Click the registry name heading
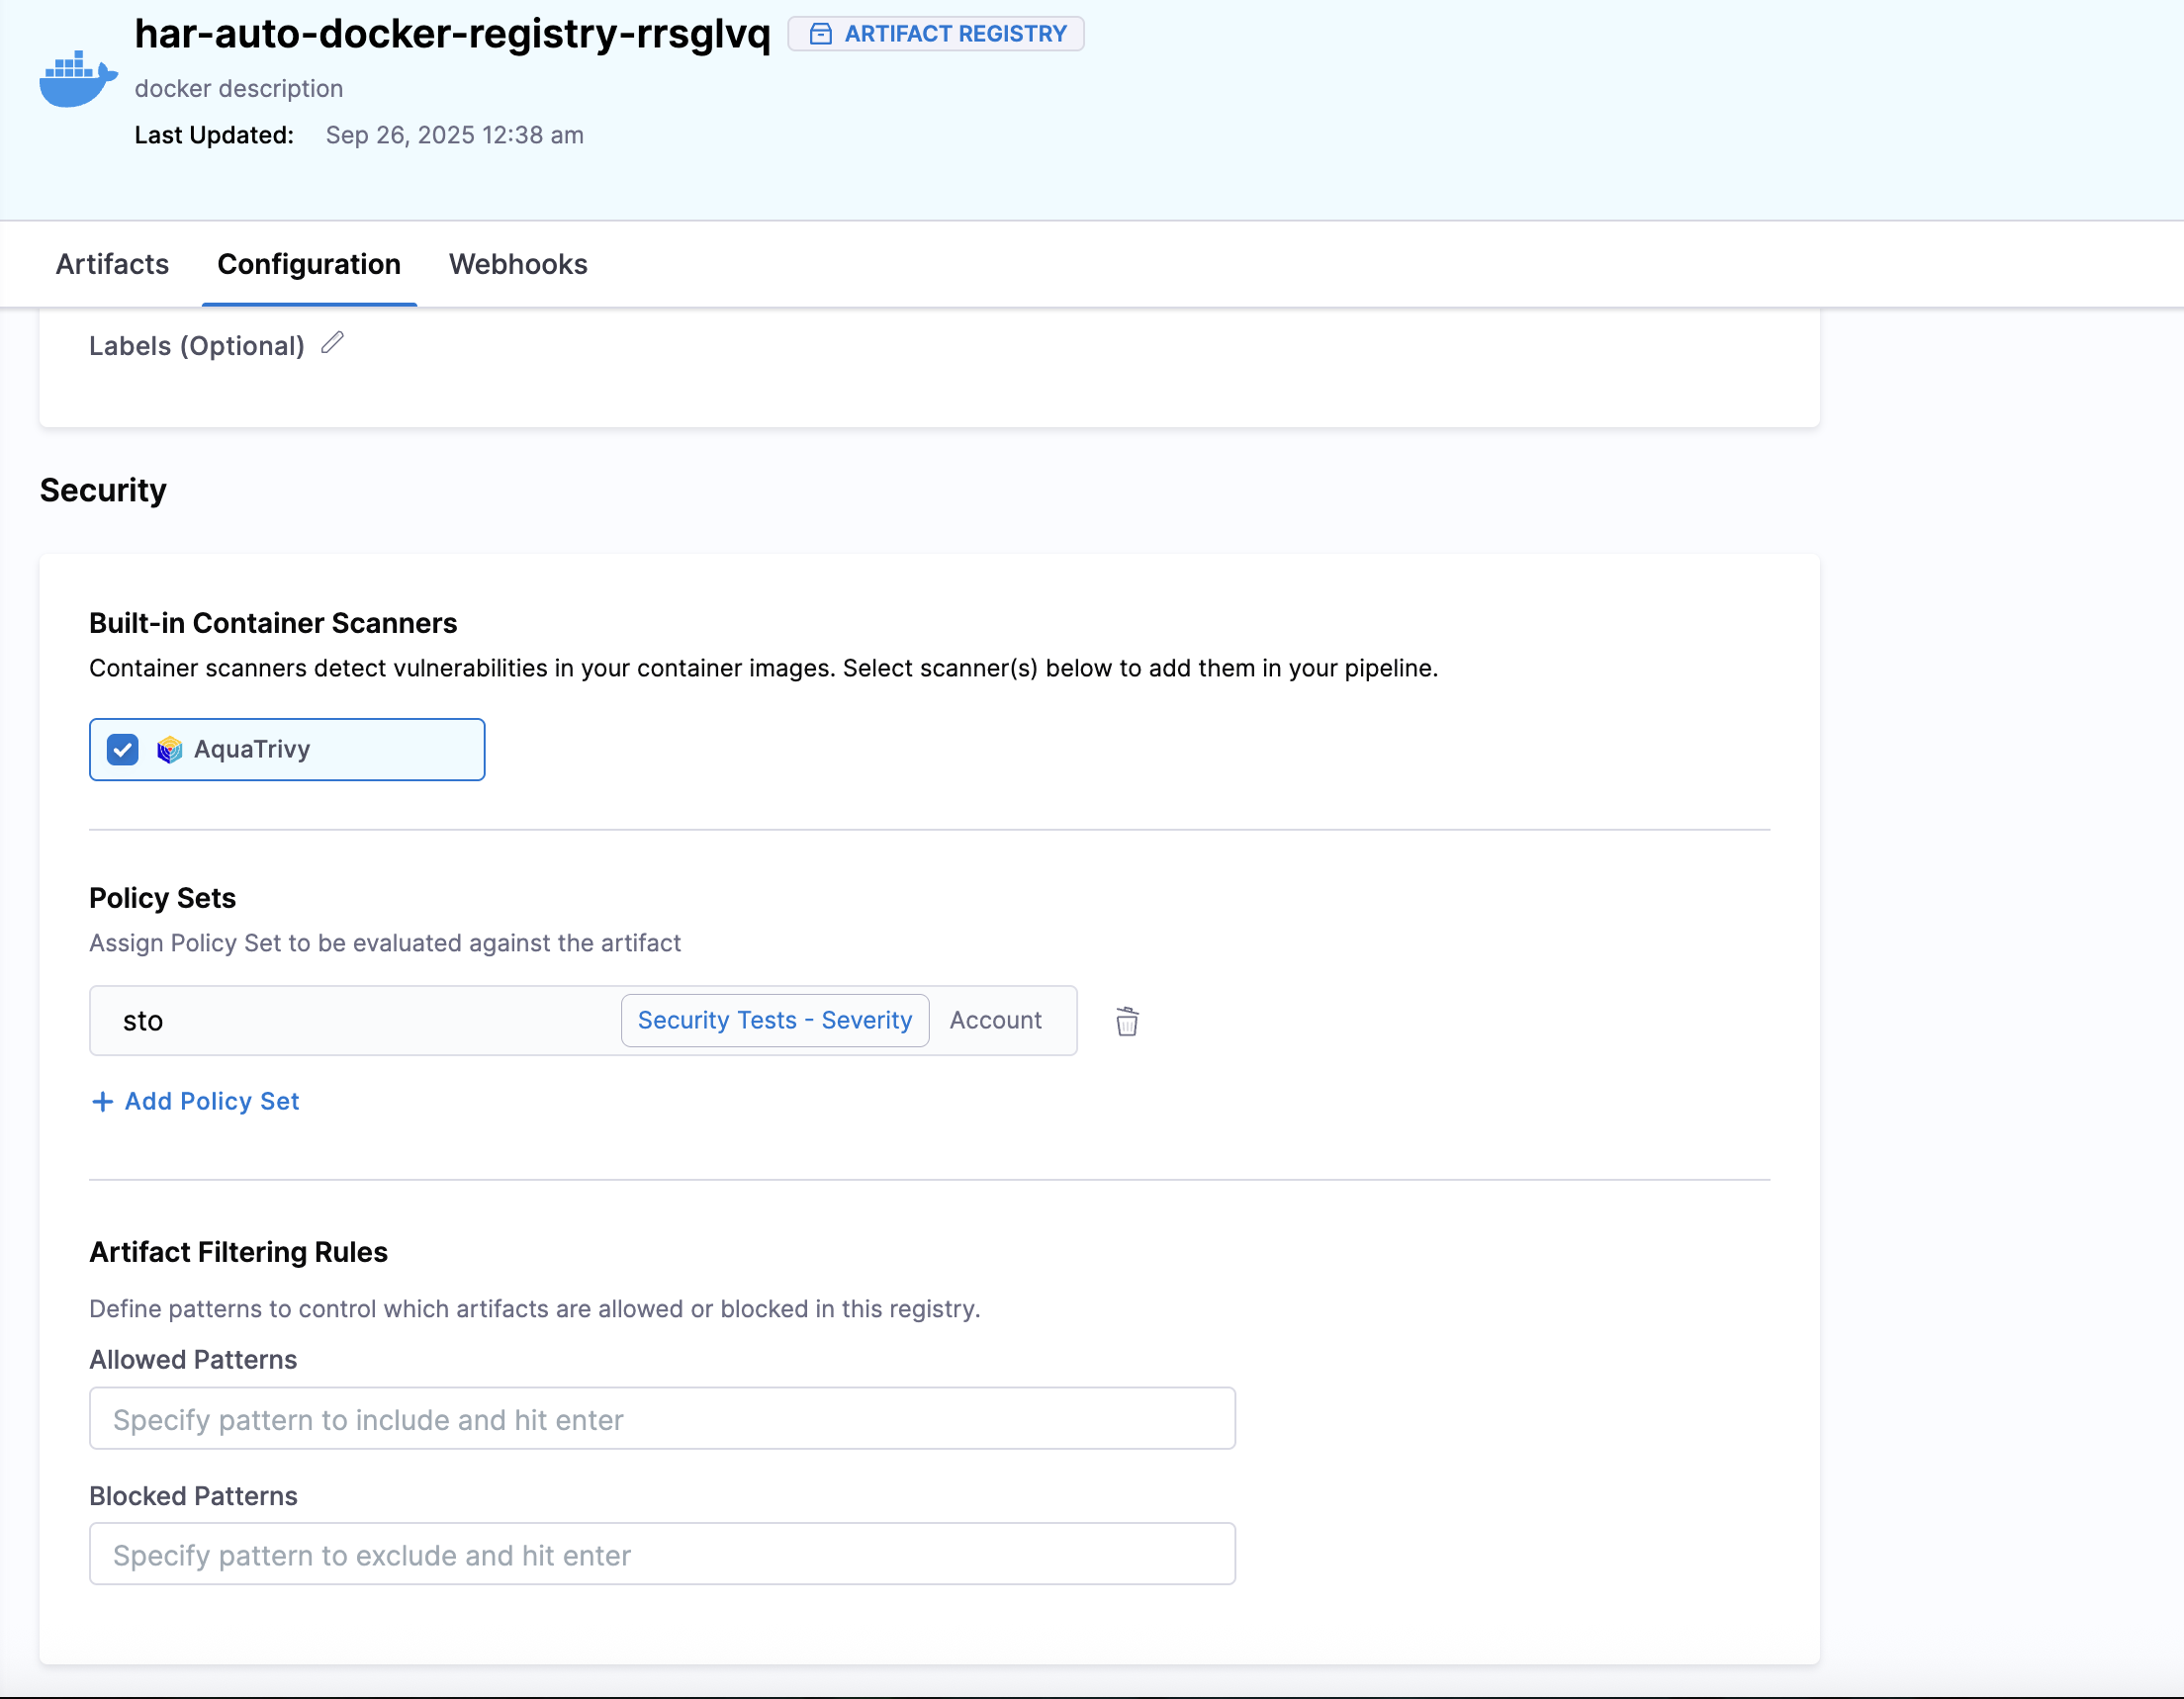 (452, 34)
